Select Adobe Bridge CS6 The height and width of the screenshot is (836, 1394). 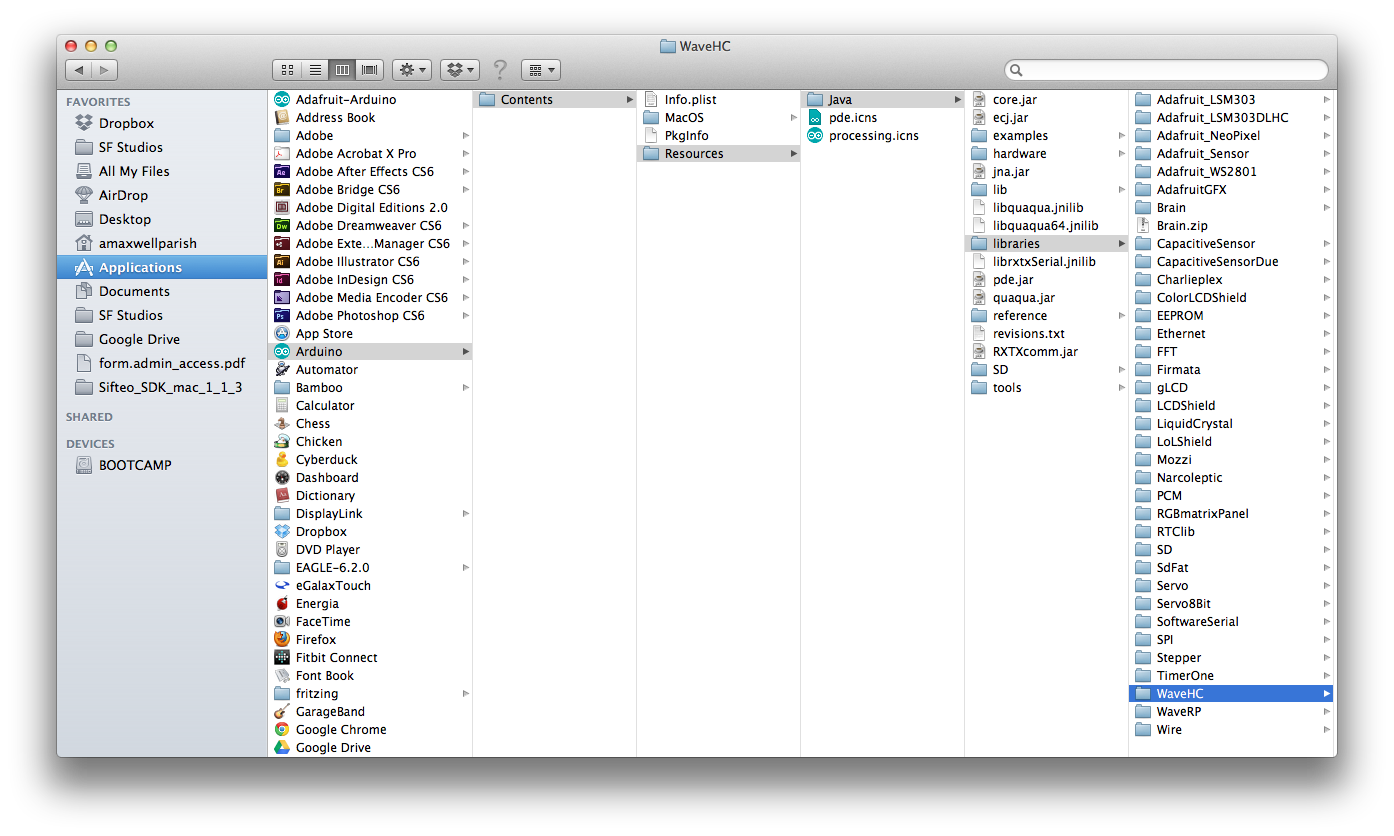(x=370, y=189)
